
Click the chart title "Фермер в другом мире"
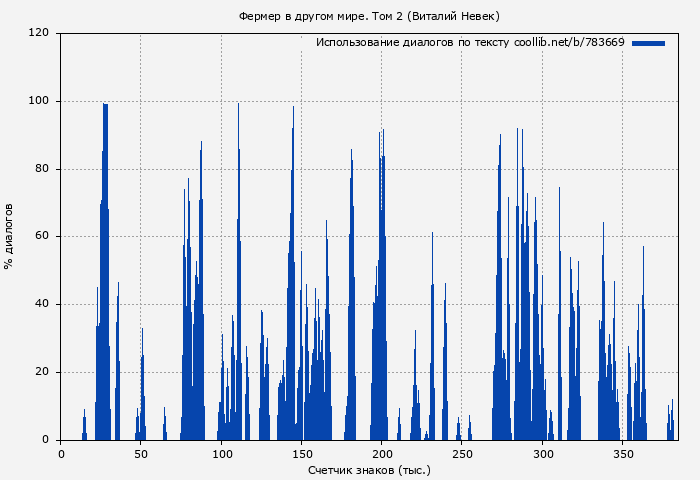click(x=369, y=16)
